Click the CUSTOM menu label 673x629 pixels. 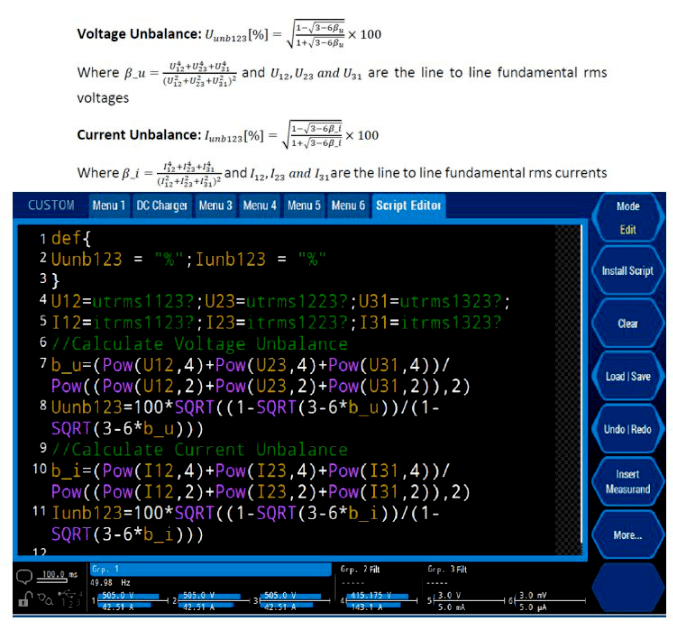click(x=50, y=205)
